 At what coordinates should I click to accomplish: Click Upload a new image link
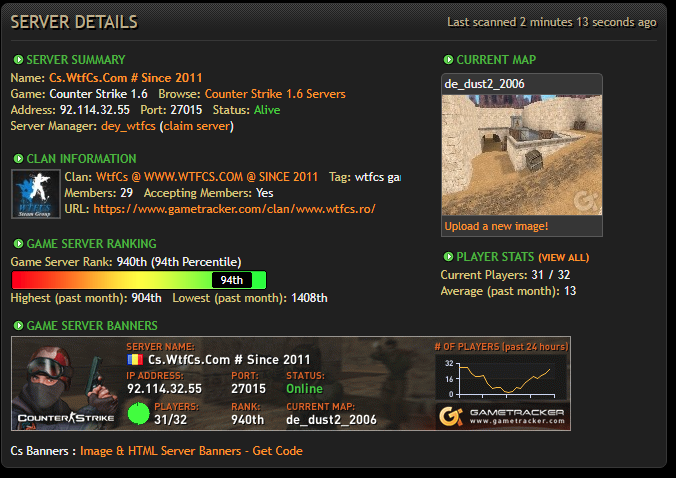[496, 226]
